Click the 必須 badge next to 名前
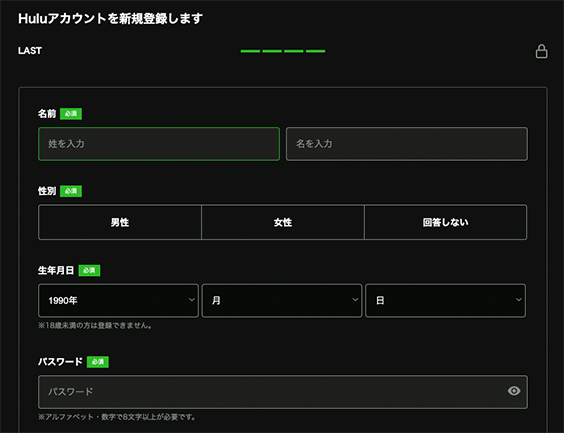The image size is (564, 433). pyautogui.click(x=71, y=114)
